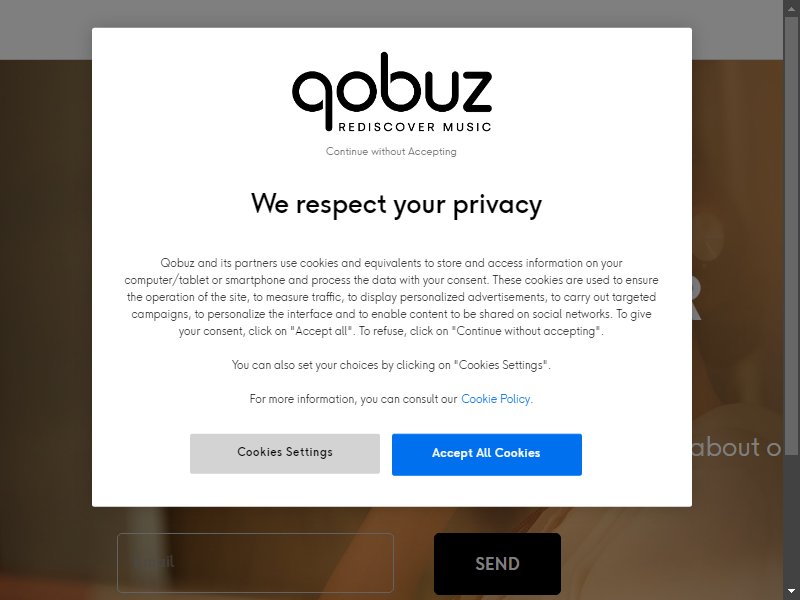The height and width of the screenshot is (600, 800).
Task: Click the empty scrollbar track below the thumb
Action: tap(791, 518)
